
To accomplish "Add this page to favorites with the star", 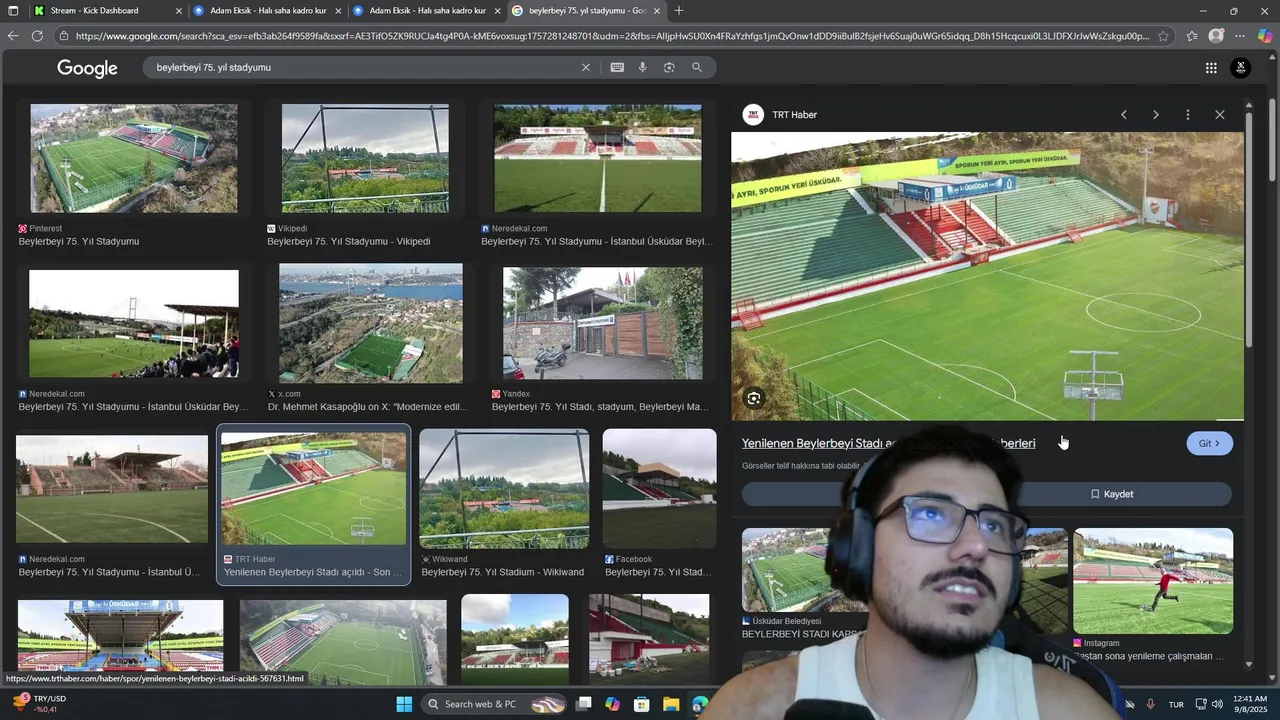I will click(1163, 36).
